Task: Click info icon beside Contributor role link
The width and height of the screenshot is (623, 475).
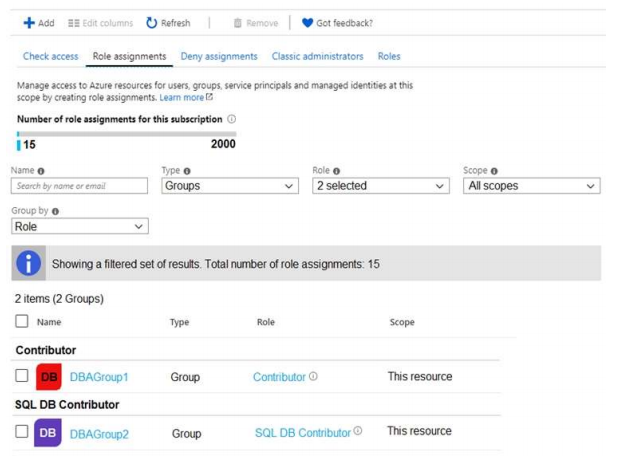Action: pos(313,376)
